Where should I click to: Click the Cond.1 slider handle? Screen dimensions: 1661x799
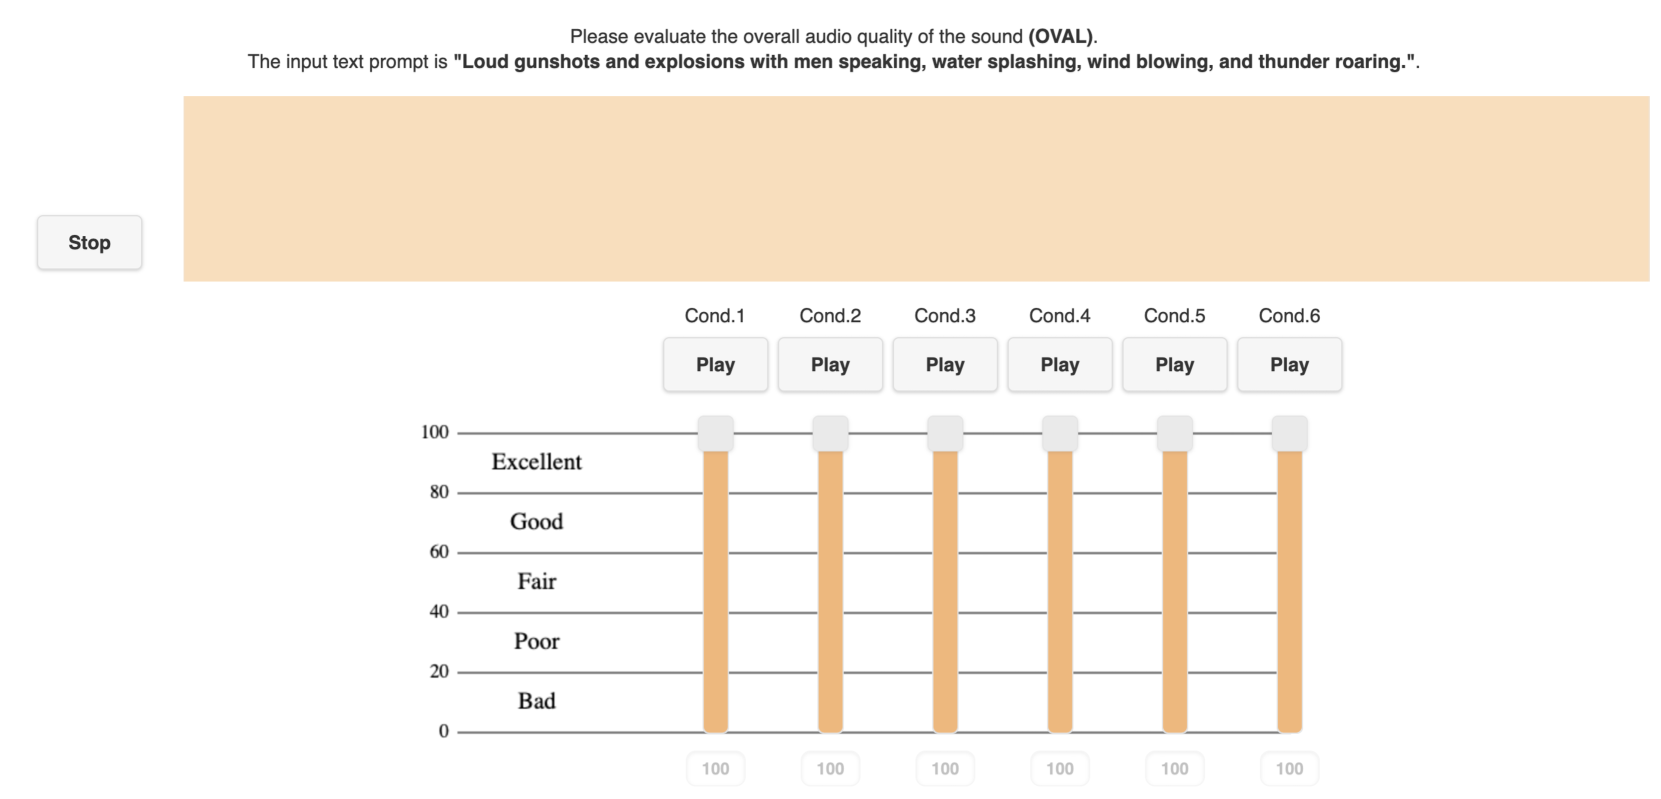click(715, 434)
